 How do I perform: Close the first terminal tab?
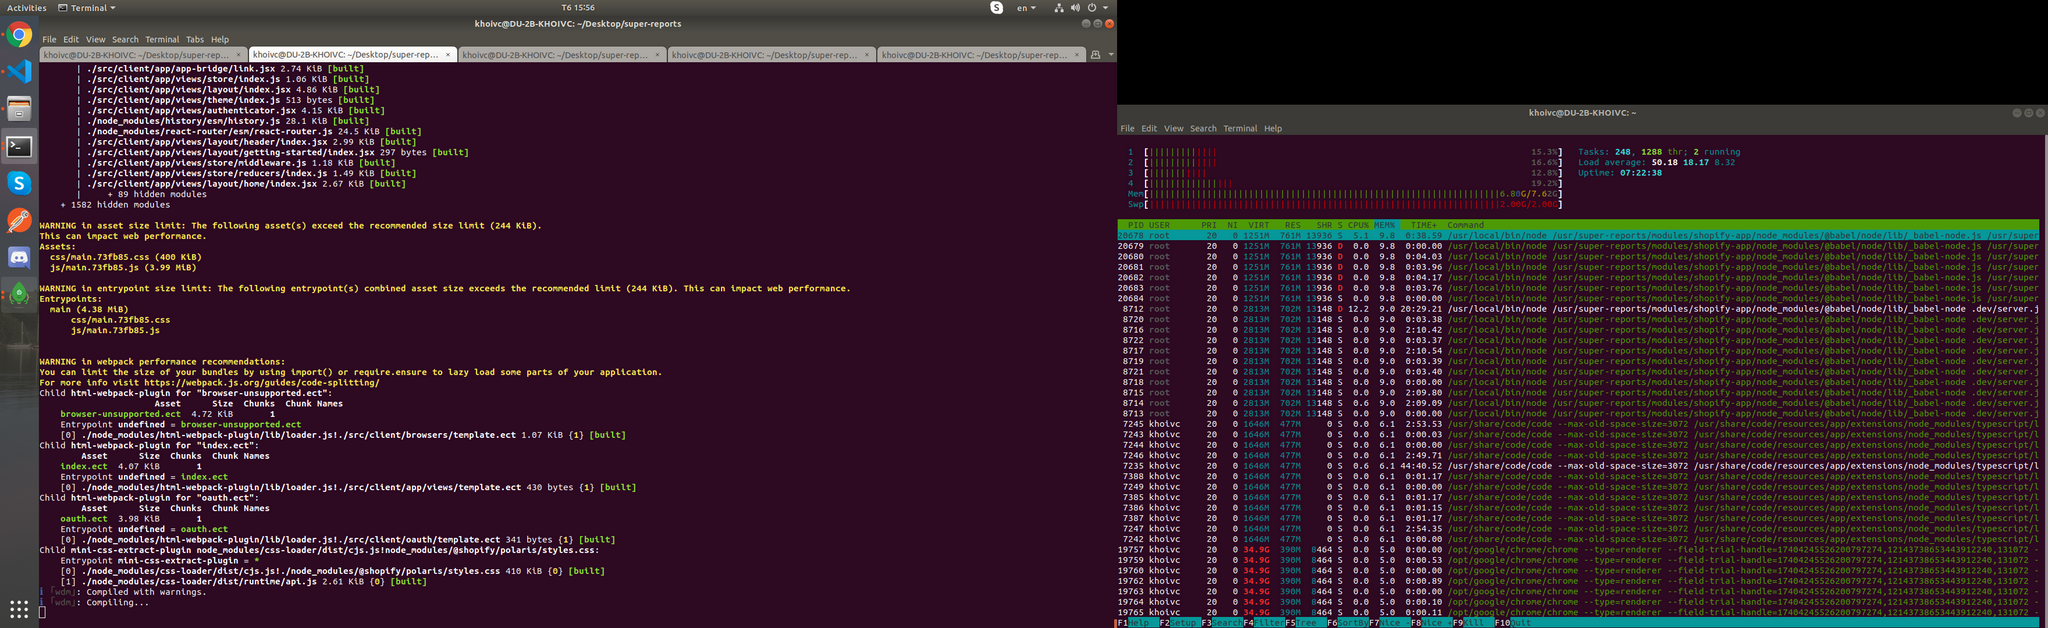238,55
